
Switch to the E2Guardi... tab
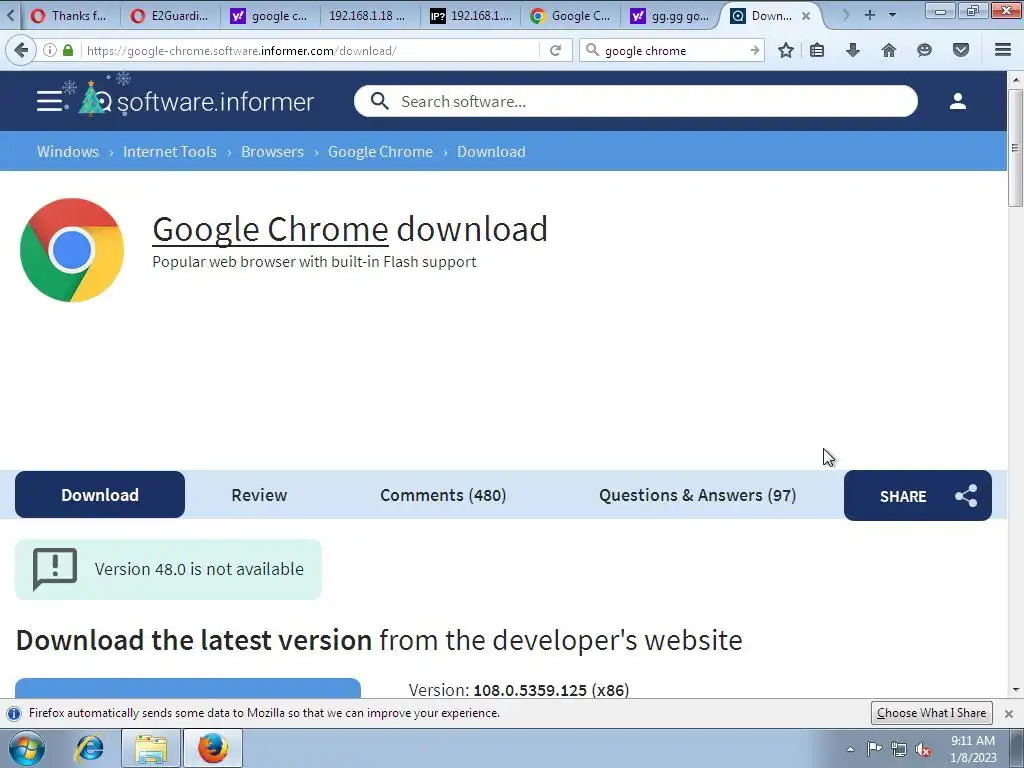coord(170,16)
